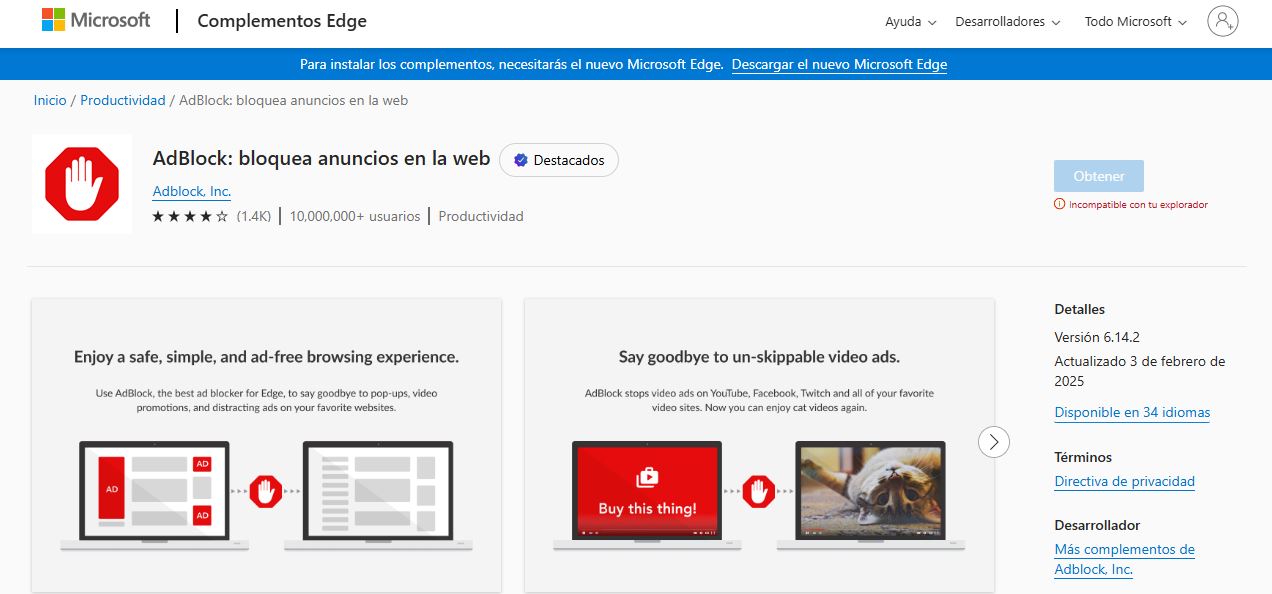1272x594 pixels.
Task: Open the Disponible en 34 idiomas link
Action: tap(1131, 412)
